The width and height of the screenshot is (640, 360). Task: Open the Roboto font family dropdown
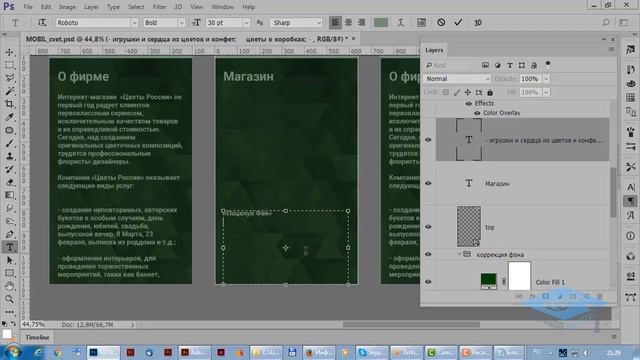(x=134, y=23)
